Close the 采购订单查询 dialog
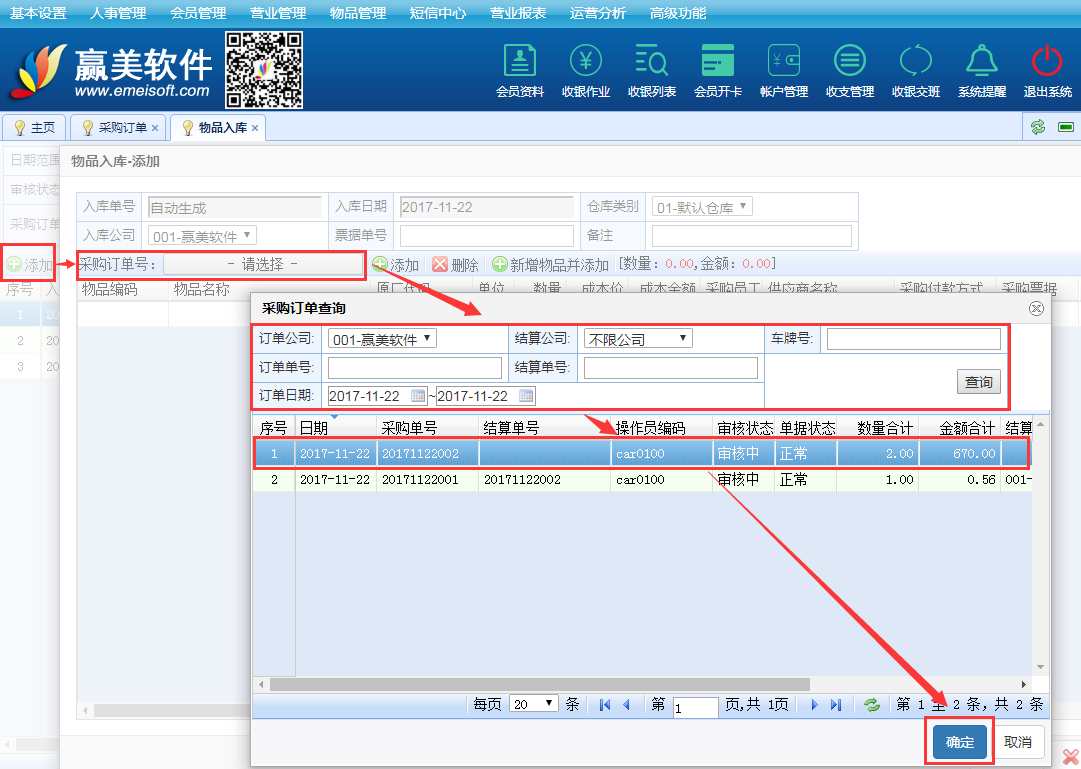The height and width of the screenshot is (769, 1081). pyautogui.click(x=1036, y=308)
